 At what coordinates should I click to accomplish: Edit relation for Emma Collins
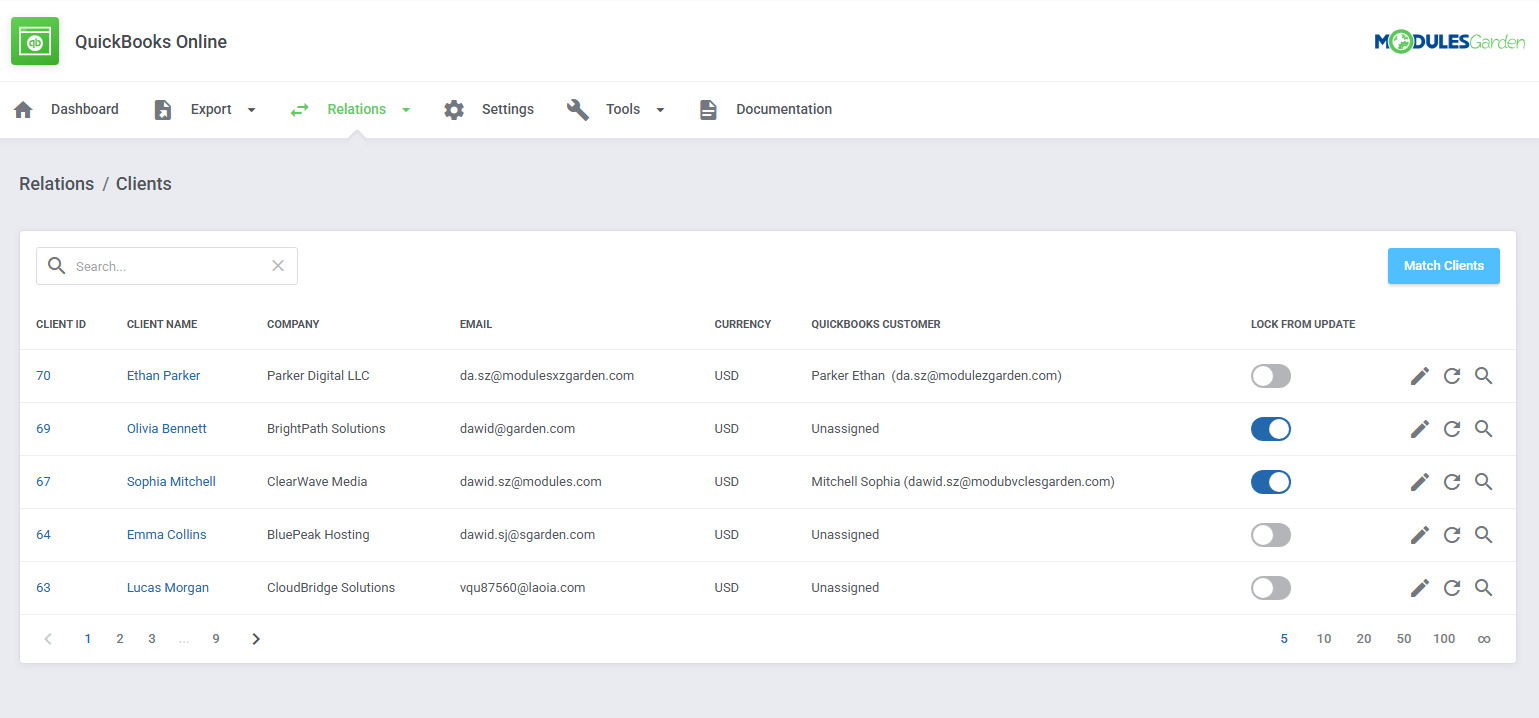pyautogui.click(x=1420, y=535)
